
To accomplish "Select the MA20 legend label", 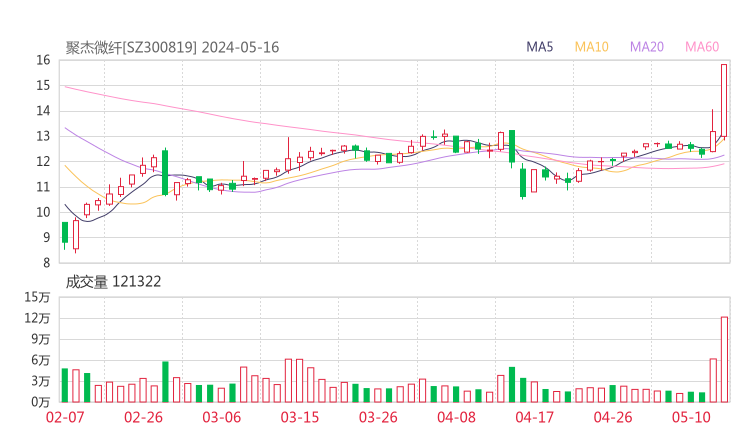I will point(647,47).
